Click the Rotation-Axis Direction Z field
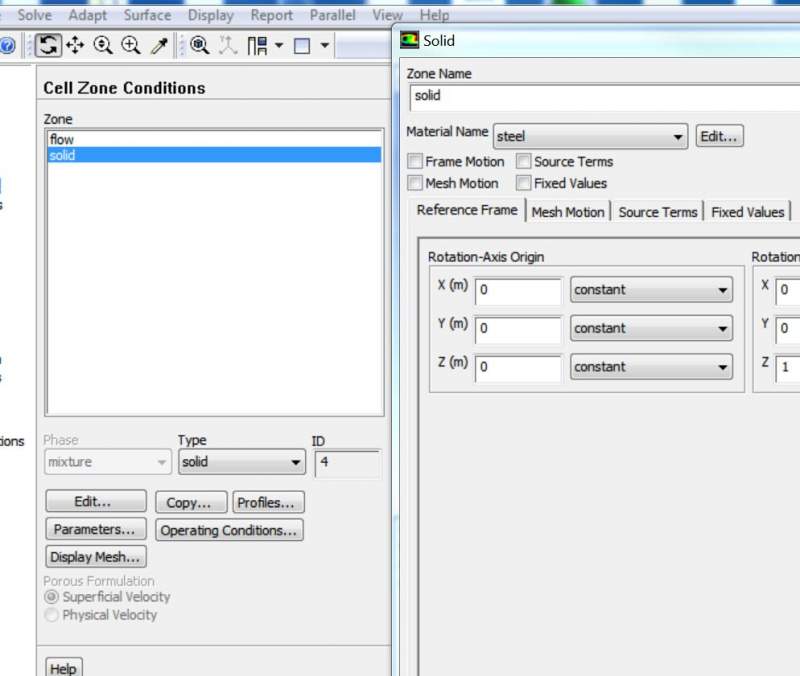 click(x=788, y=368)
